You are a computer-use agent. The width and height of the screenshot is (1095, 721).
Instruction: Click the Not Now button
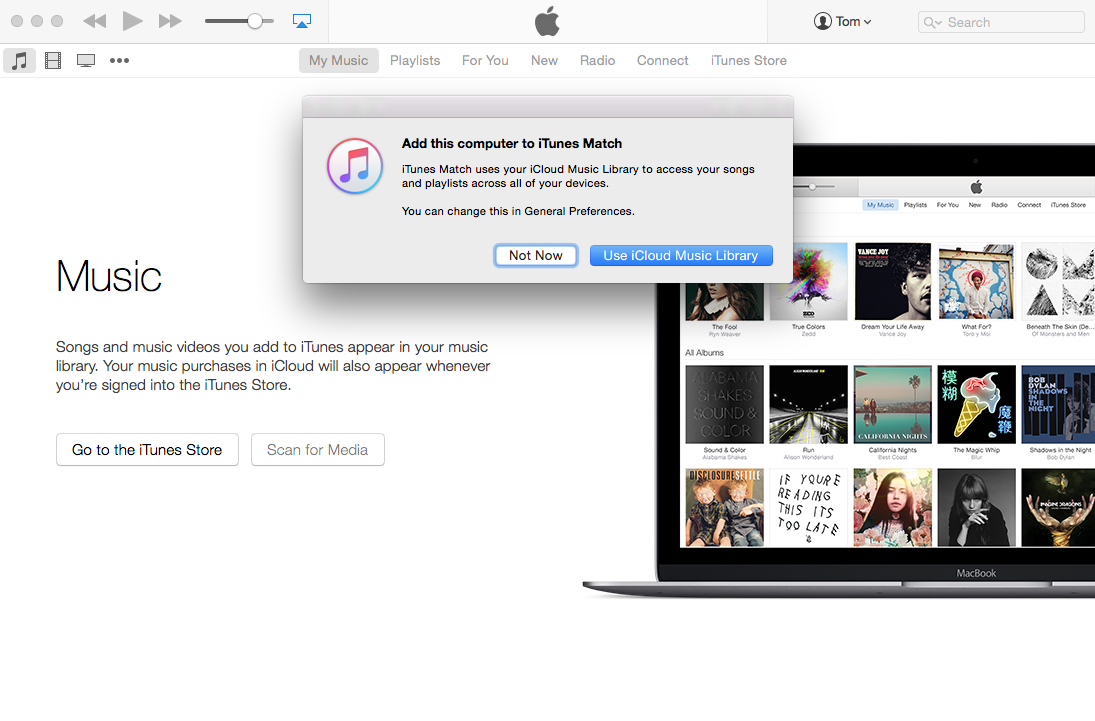click(x=536, y=256)
